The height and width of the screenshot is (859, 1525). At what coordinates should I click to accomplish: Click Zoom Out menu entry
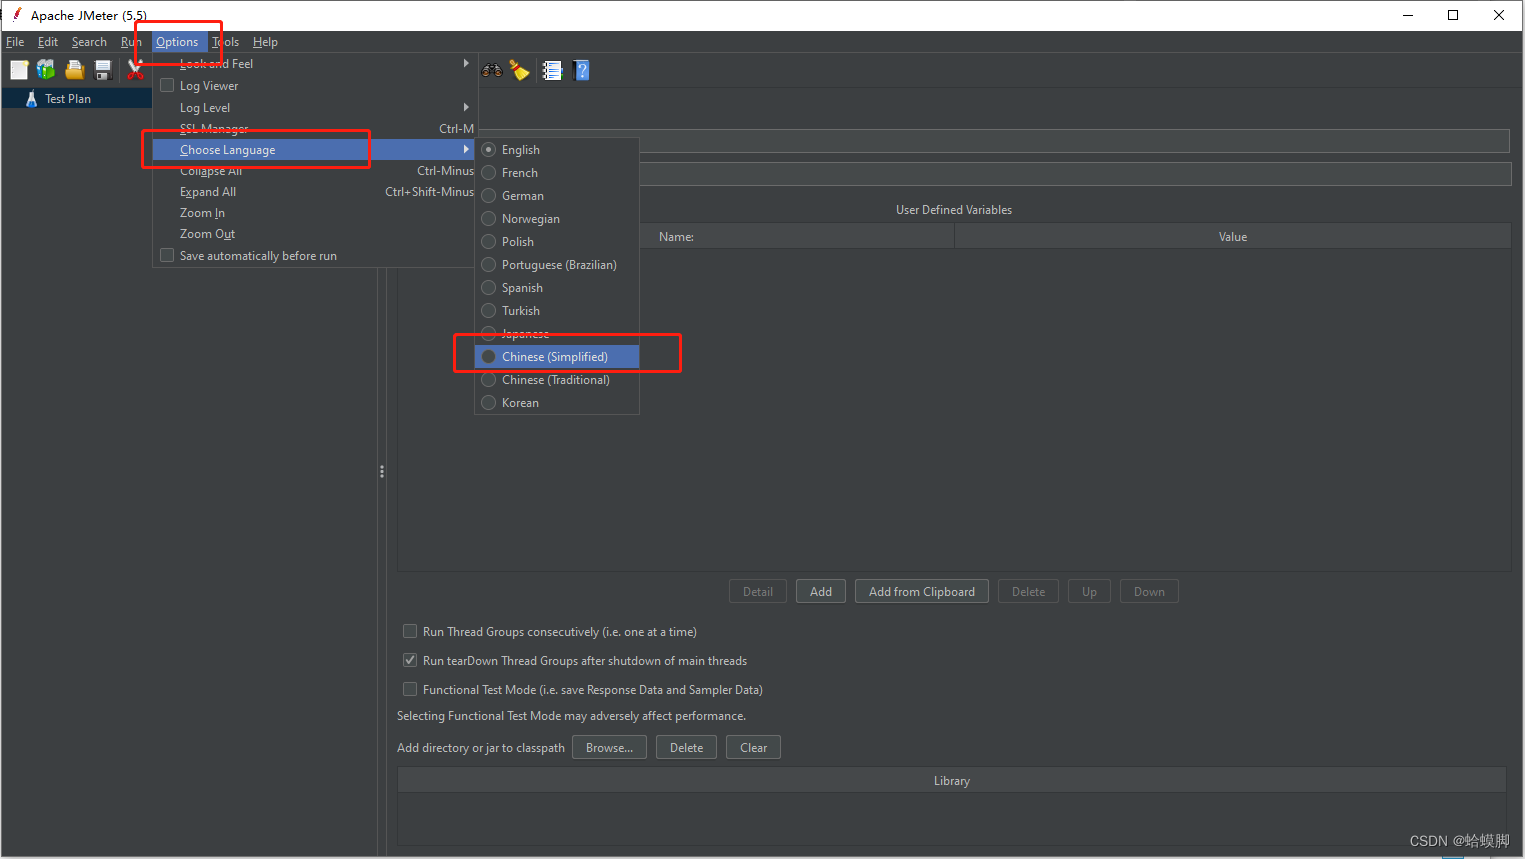[314, 234]
